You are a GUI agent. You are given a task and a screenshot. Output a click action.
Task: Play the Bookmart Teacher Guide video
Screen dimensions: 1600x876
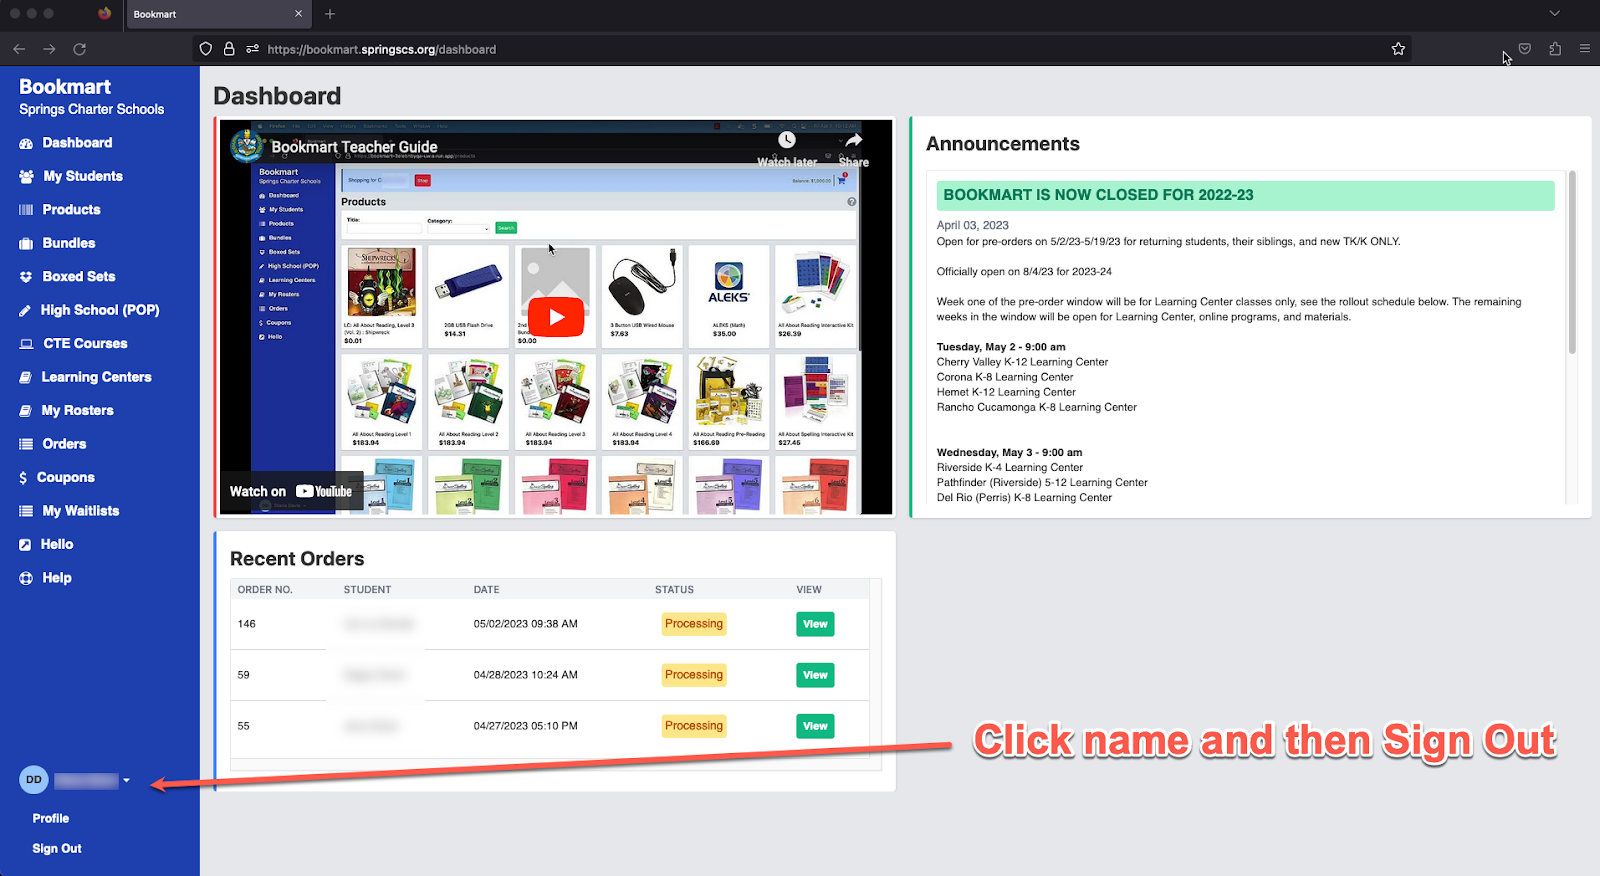(556, 317)
